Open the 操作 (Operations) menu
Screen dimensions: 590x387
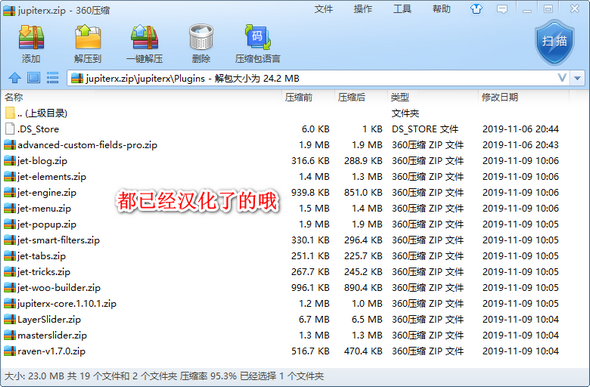363,9
